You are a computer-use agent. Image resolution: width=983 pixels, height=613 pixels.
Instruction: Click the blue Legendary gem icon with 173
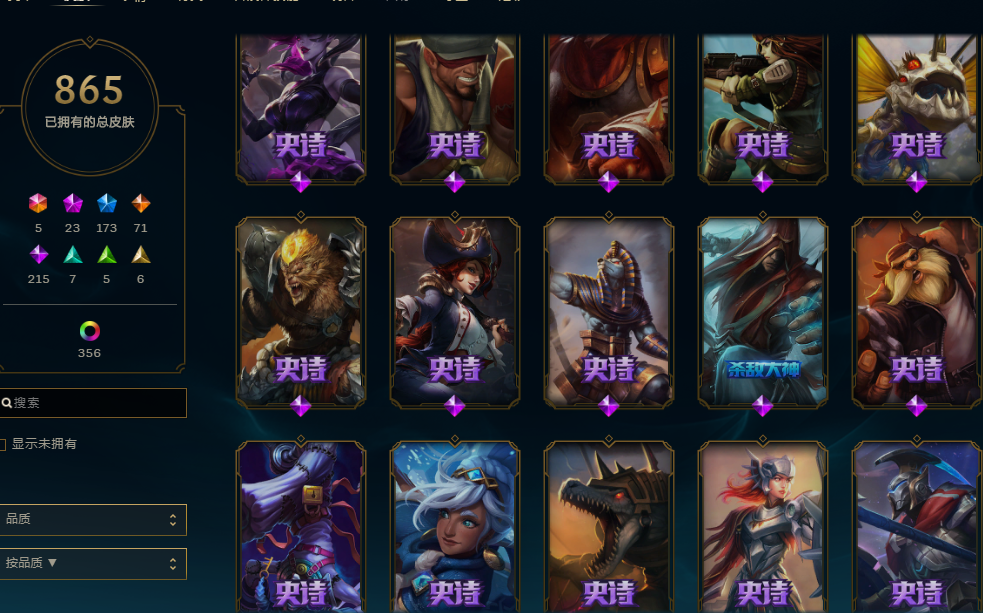tap(107, 203)
